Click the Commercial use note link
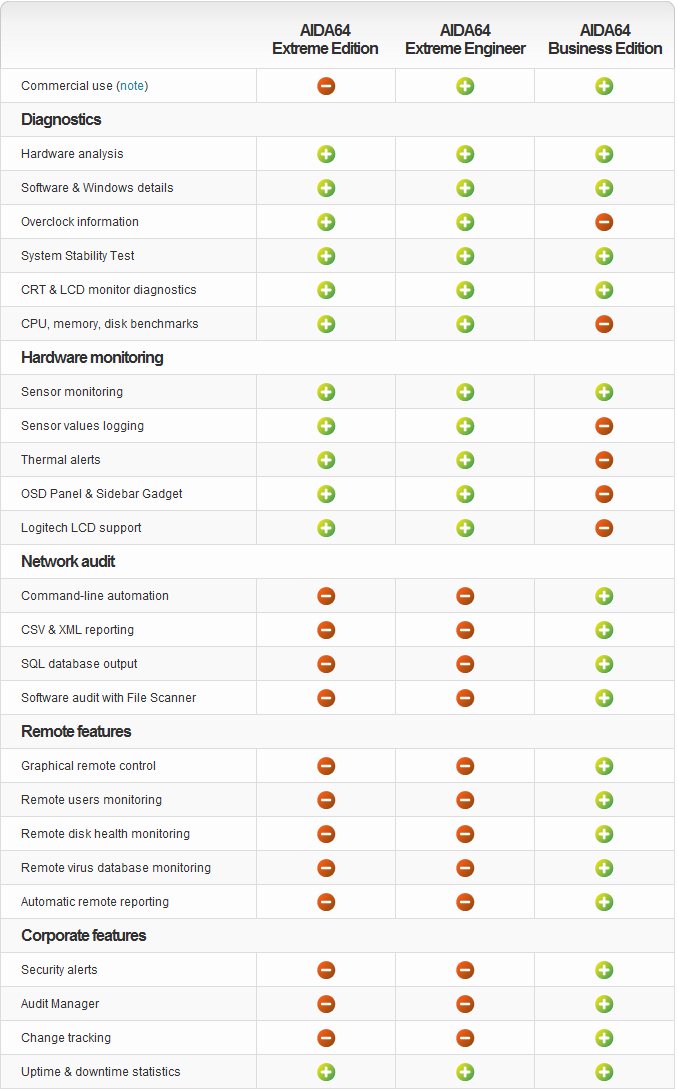 (132, 86)
